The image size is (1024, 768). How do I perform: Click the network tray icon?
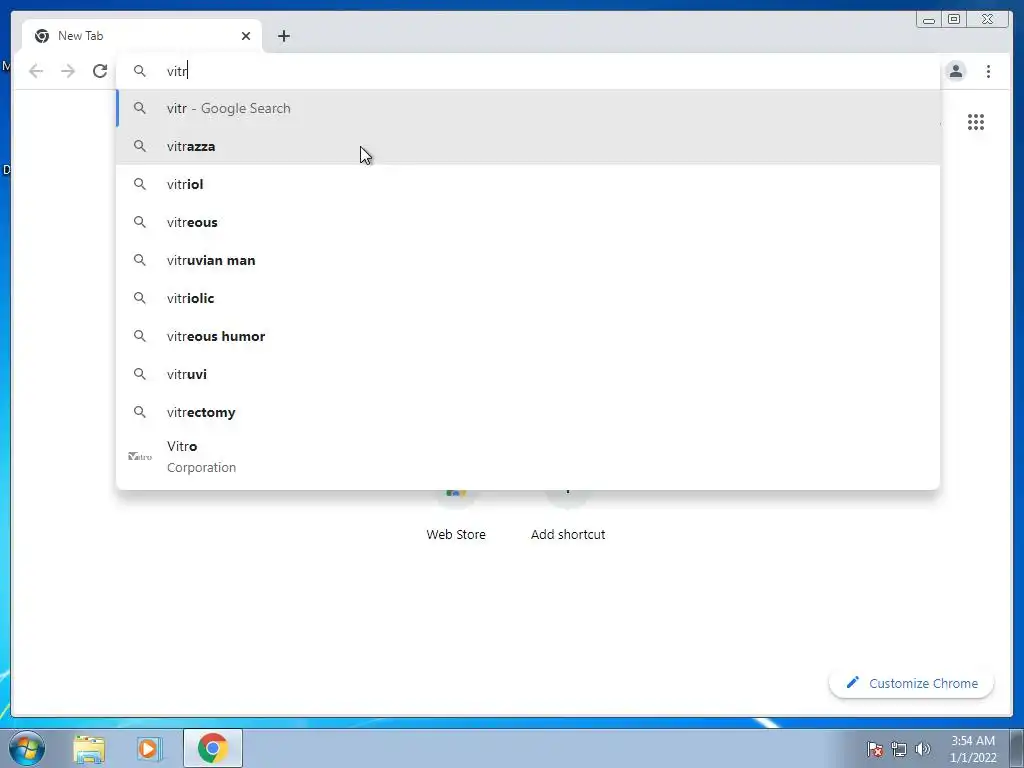(899, 749)
